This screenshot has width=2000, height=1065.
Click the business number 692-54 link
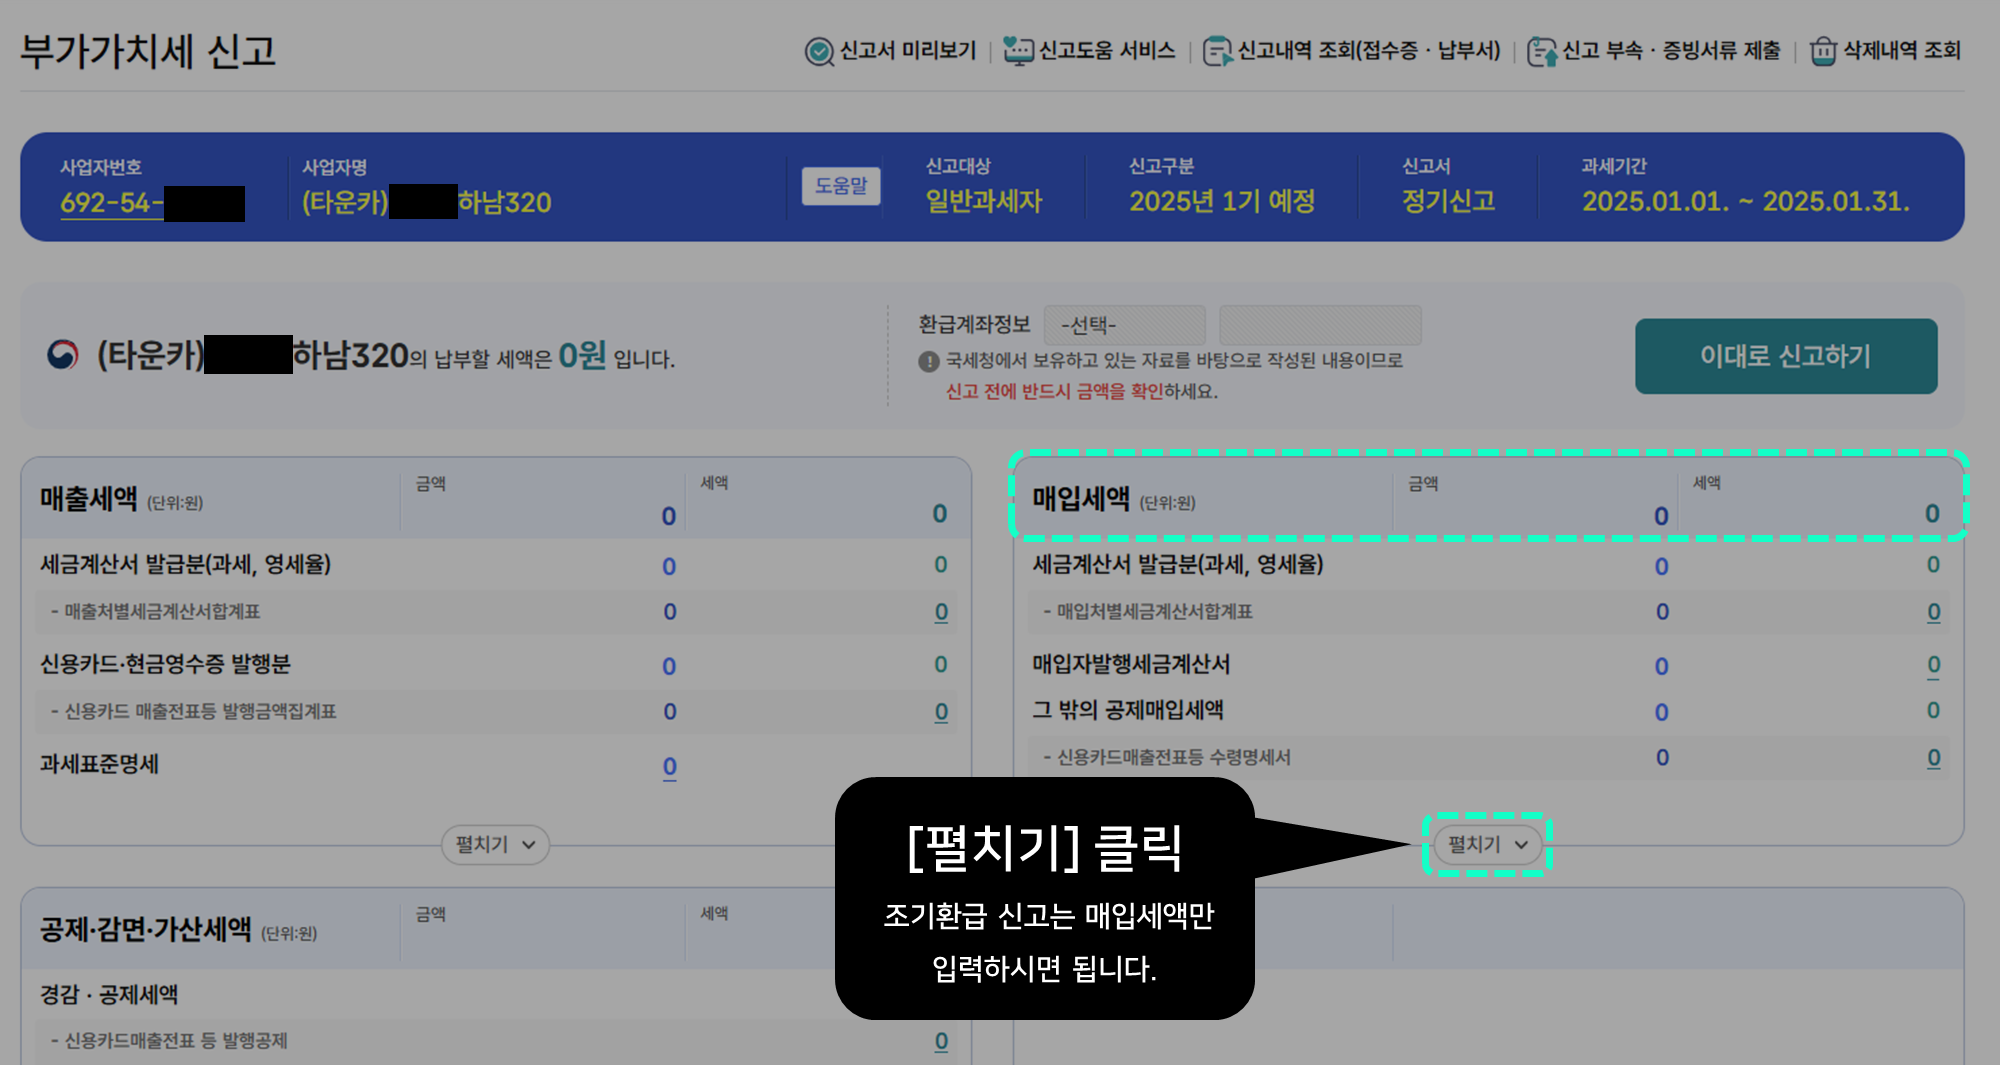pos(152,203)
